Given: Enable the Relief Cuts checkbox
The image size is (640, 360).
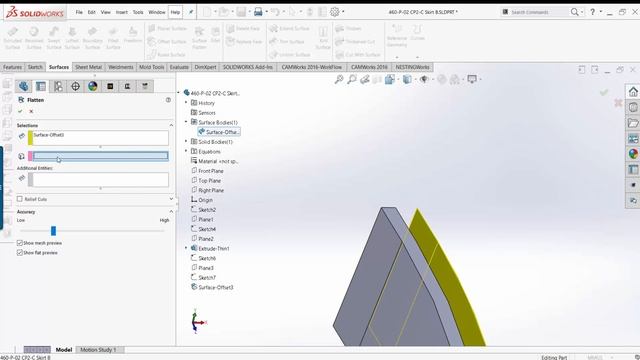Looking at the screenshot, I should [20, 199].
